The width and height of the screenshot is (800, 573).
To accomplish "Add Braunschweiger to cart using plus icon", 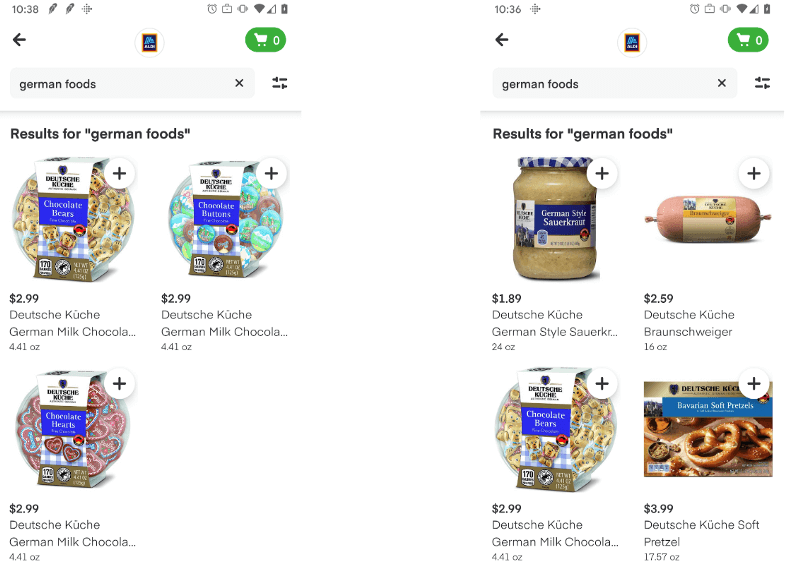I will coord(754,173).
